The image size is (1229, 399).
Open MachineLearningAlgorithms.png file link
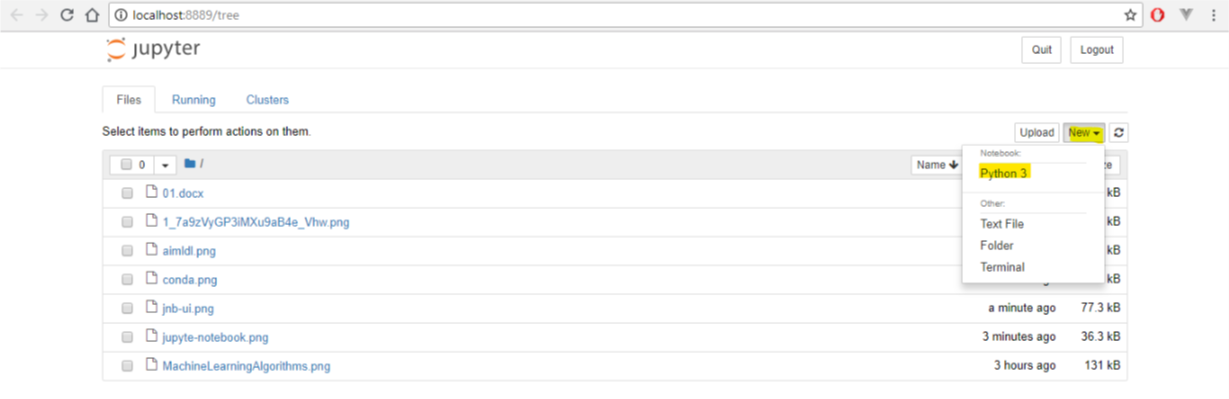(246, 366)
